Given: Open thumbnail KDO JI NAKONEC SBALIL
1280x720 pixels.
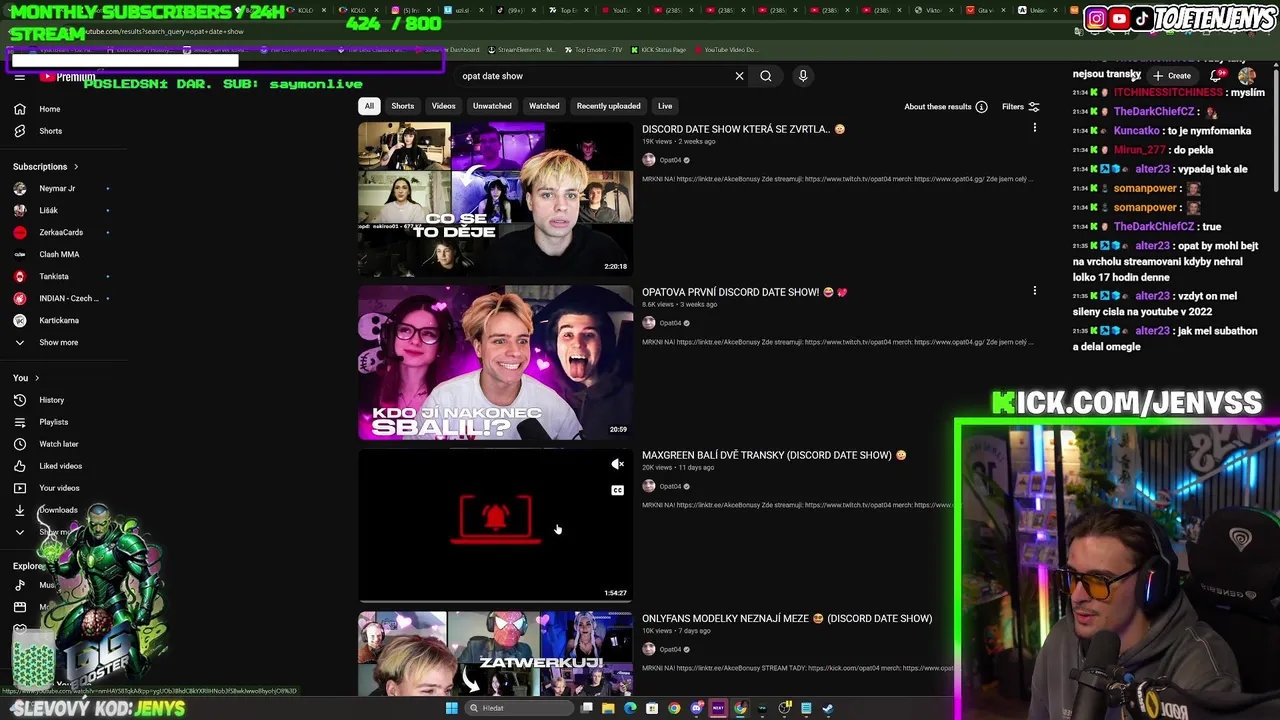Looking at the screenshot, I should tap(495, 362).
